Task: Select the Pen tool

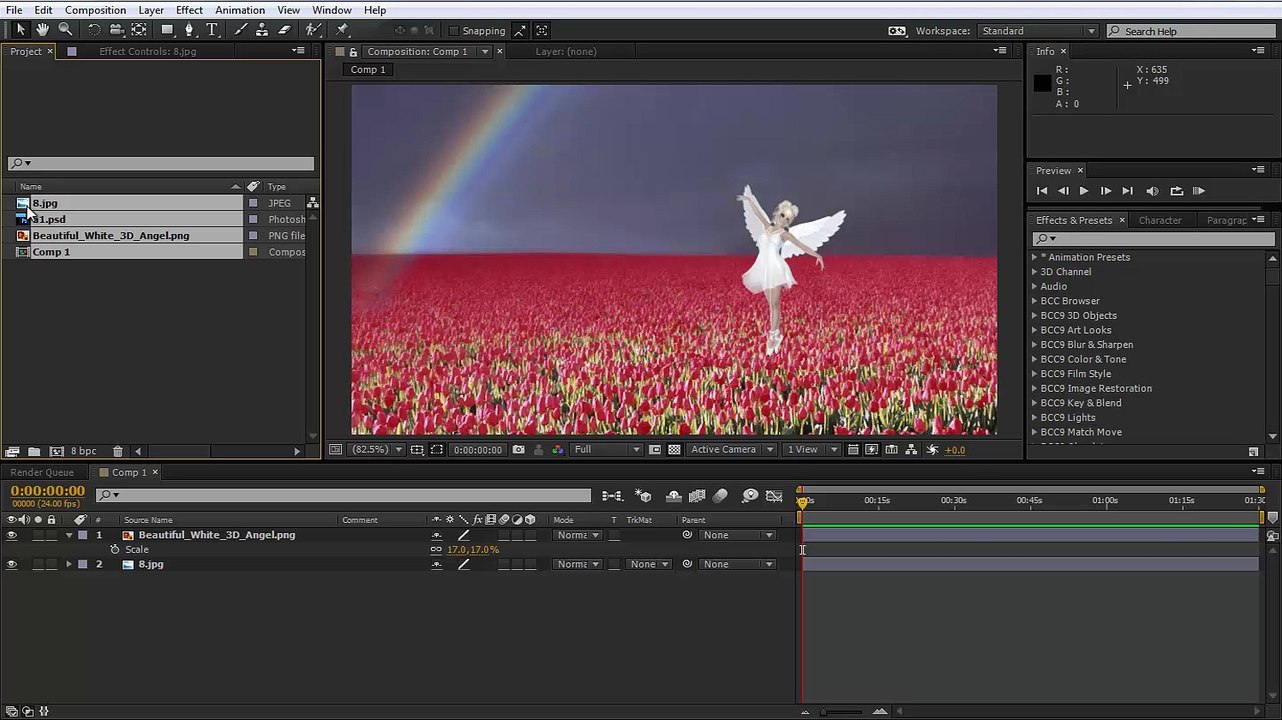Action: coord(190,30)
